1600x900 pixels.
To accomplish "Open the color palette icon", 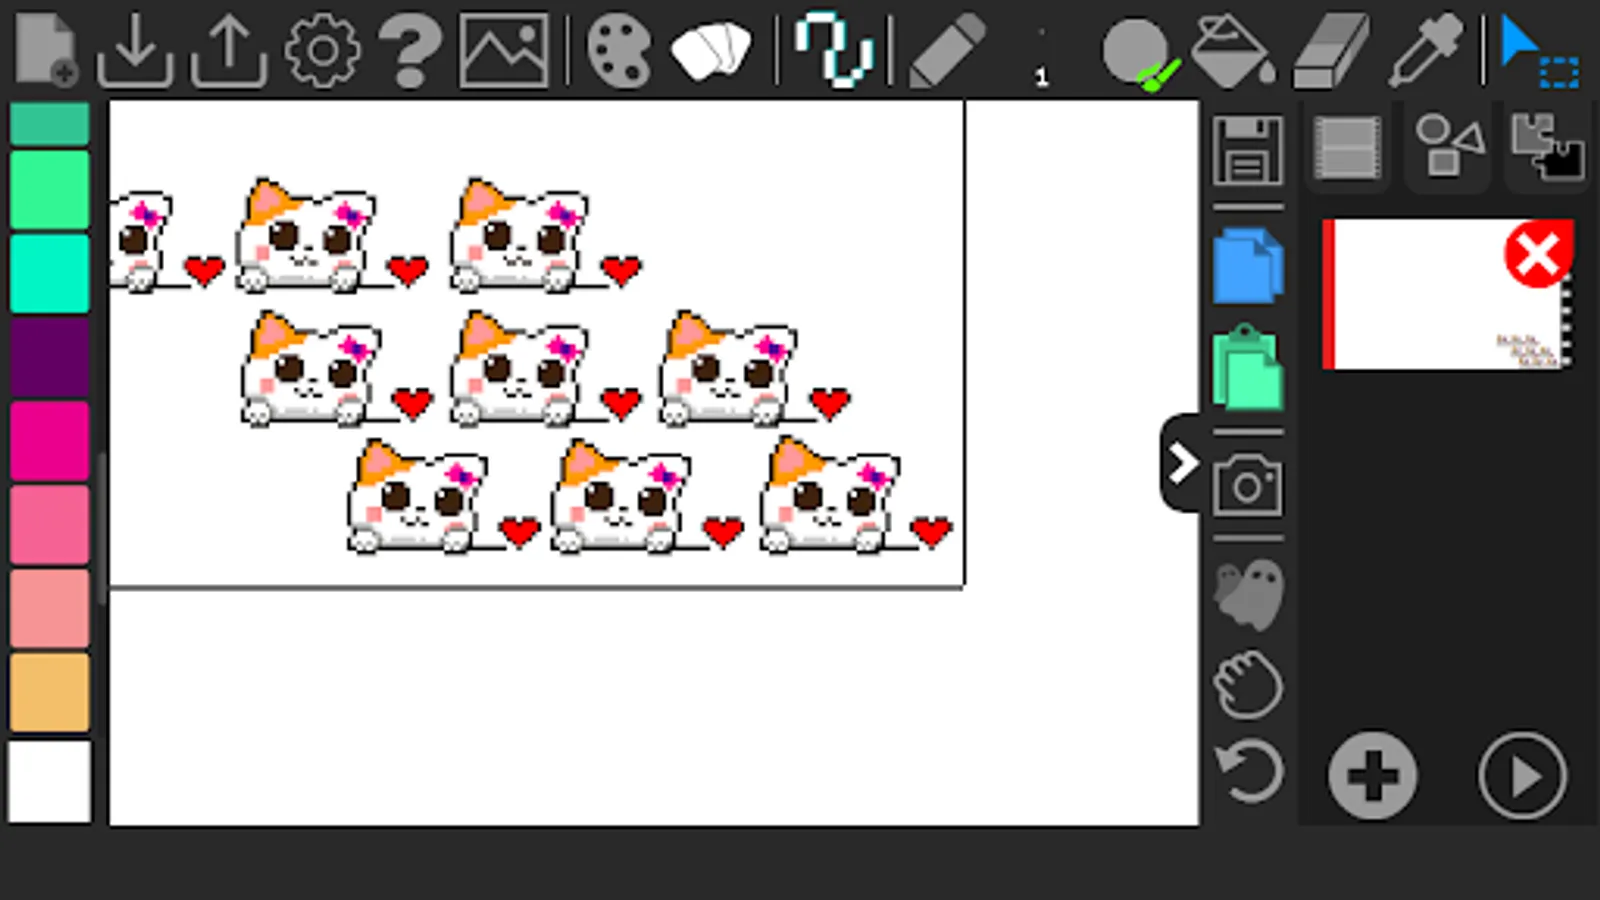I will pyautogui.click(x=619, y=50).
